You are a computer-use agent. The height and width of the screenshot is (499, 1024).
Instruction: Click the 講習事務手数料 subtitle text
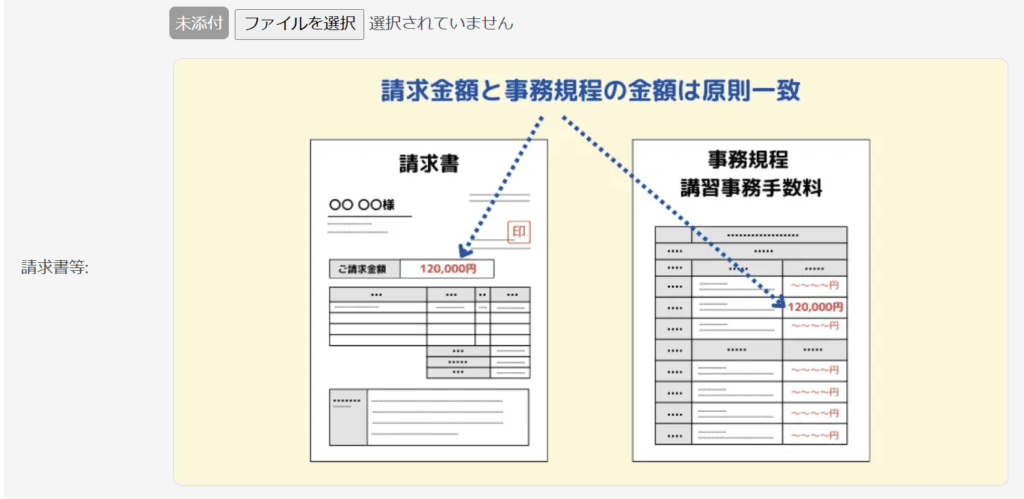click(750, 188)
